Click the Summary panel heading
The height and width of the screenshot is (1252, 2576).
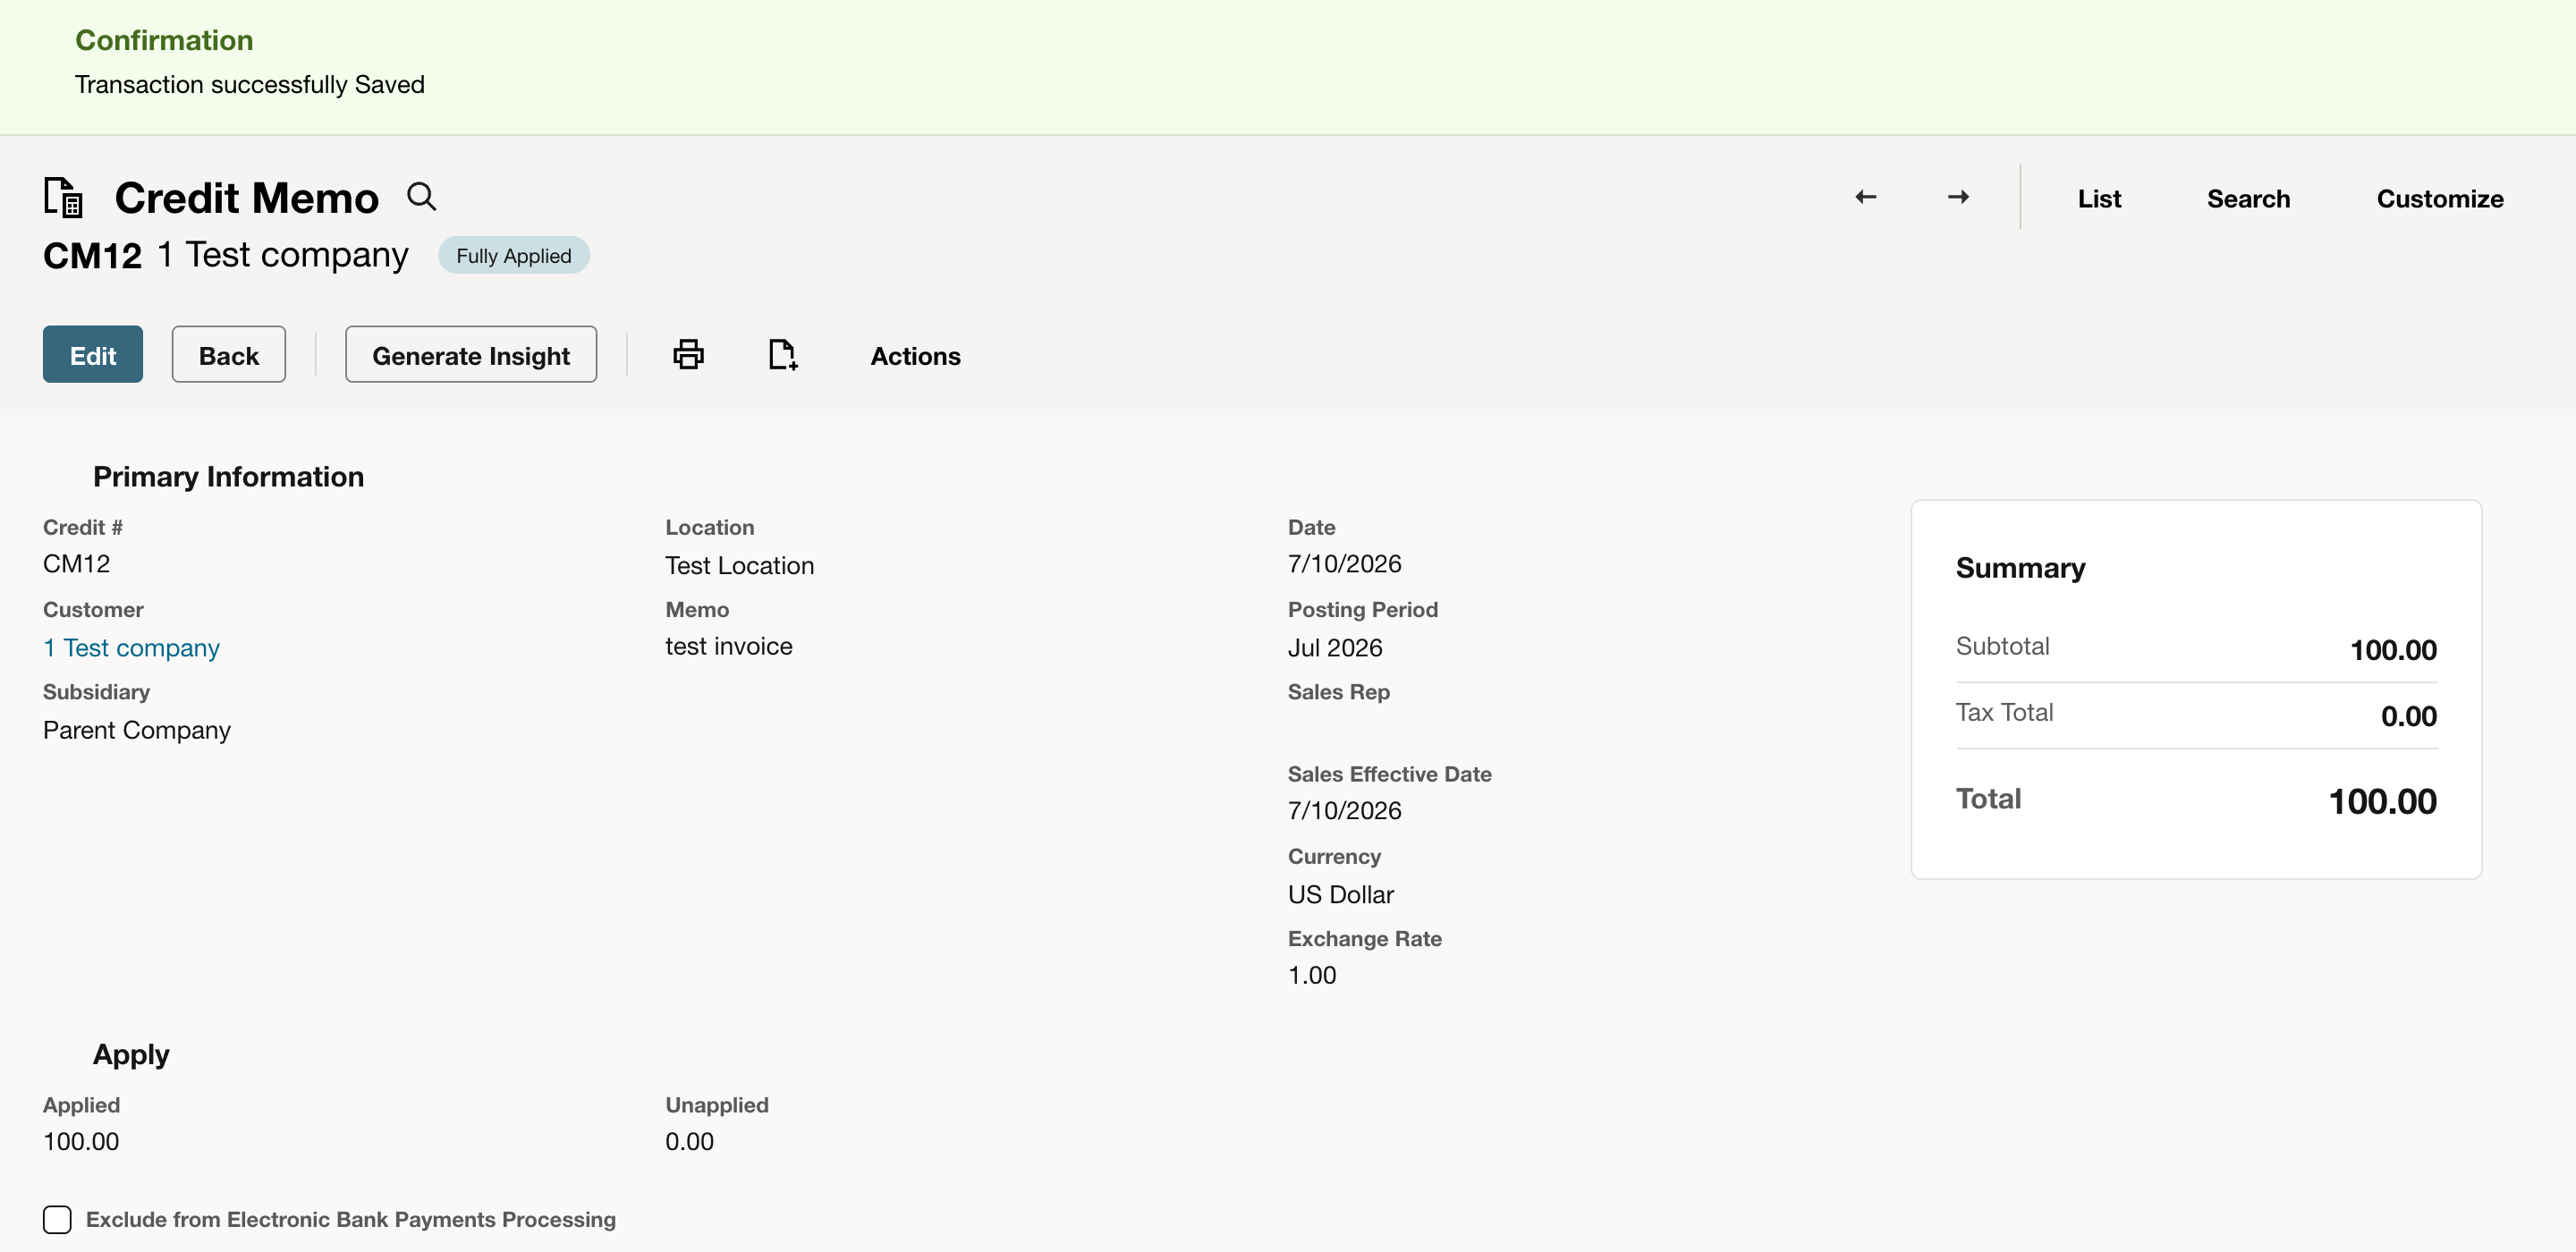[x=2020, y=568]
